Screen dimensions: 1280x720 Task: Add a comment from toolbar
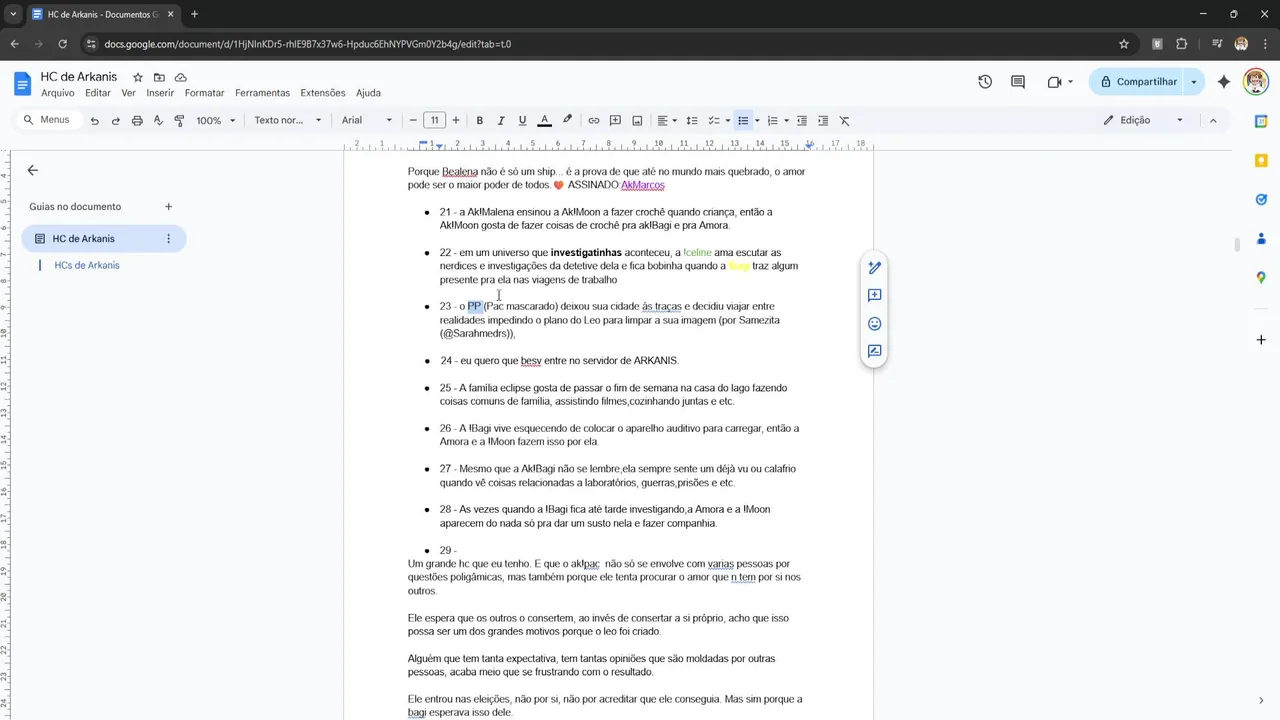(616, 120)
